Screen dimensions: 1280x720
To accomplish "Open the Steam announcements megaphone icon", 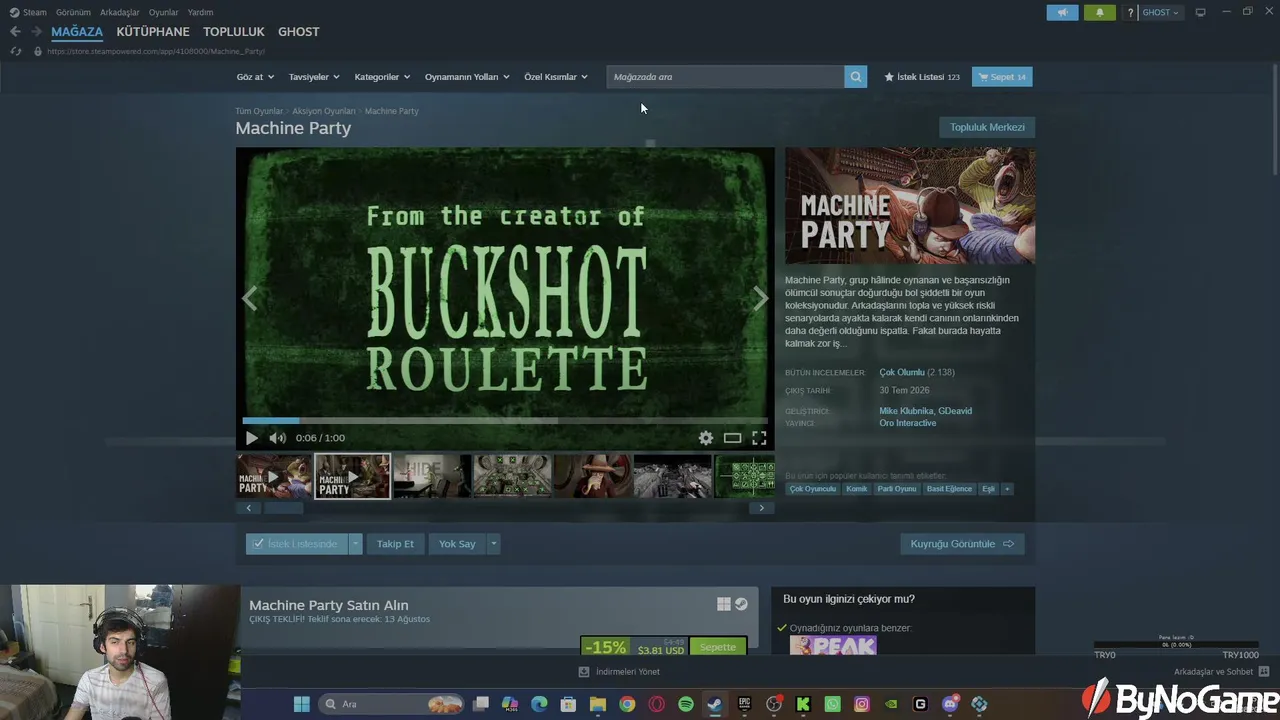I will (1062, 12).
